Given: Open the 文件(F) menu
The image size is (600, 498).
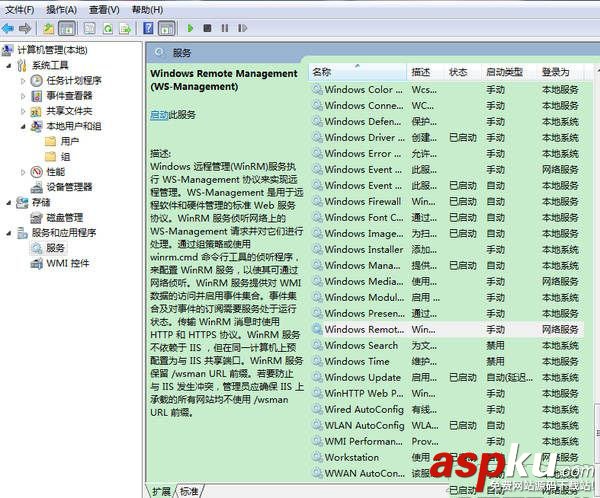Looking at the screenshot, I should pos(20,9).
